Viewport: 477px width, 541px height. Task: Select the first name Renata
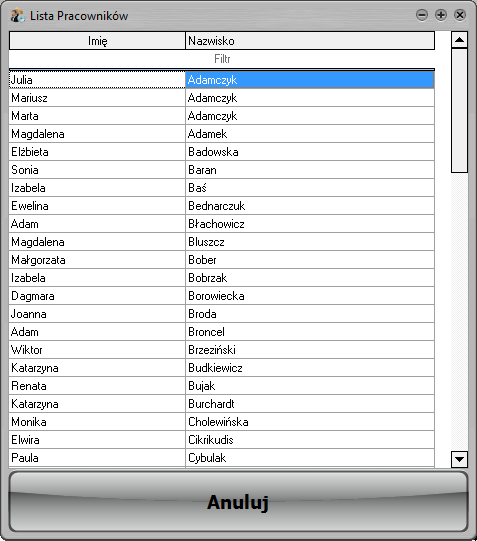point(97,386)
